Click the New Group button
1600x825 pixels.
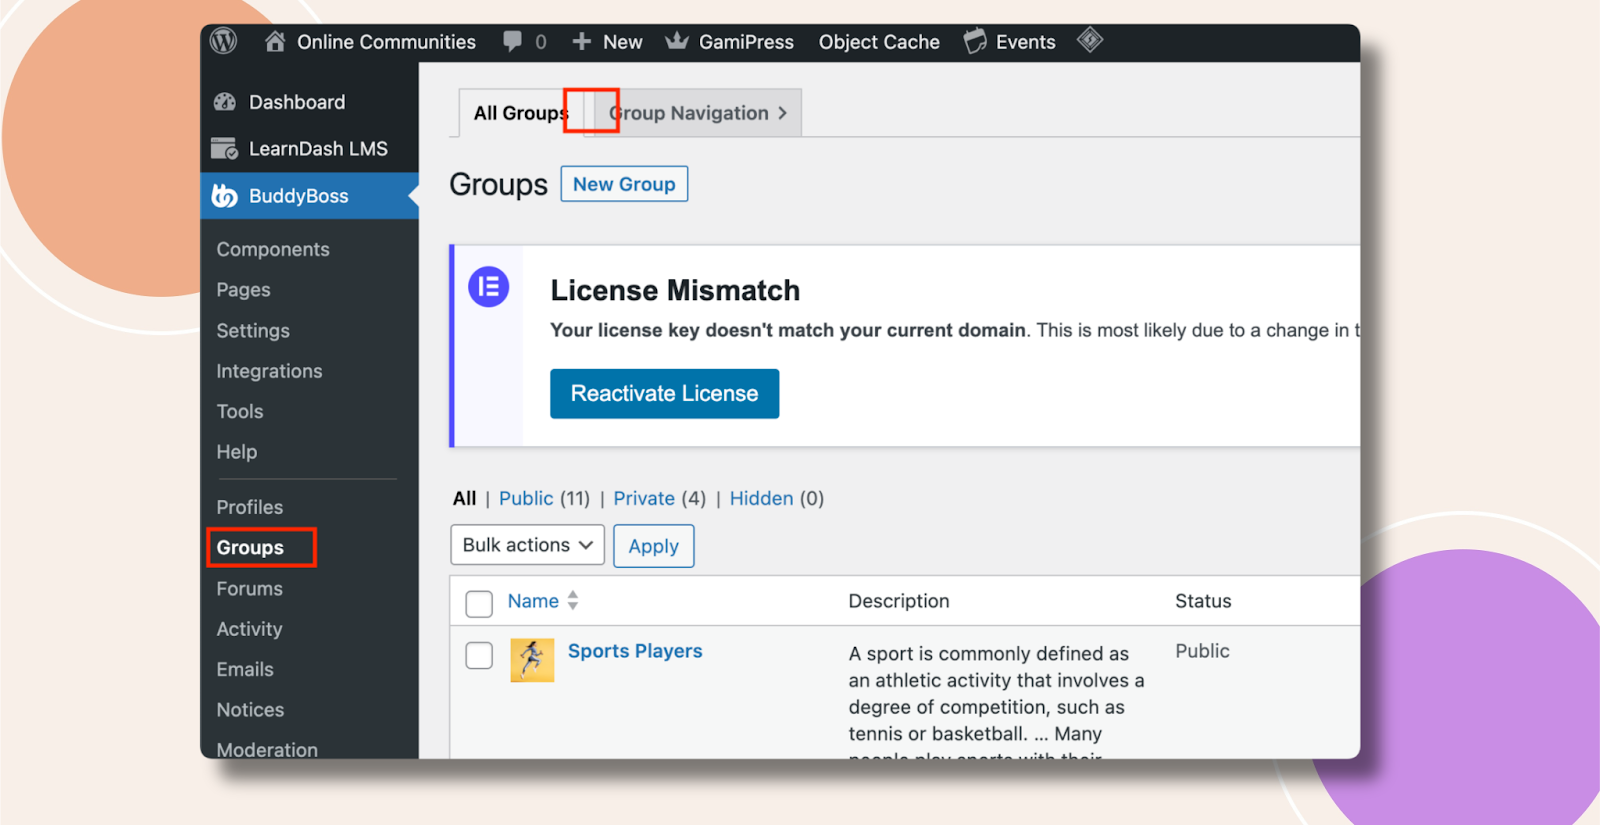coord(624,184)
